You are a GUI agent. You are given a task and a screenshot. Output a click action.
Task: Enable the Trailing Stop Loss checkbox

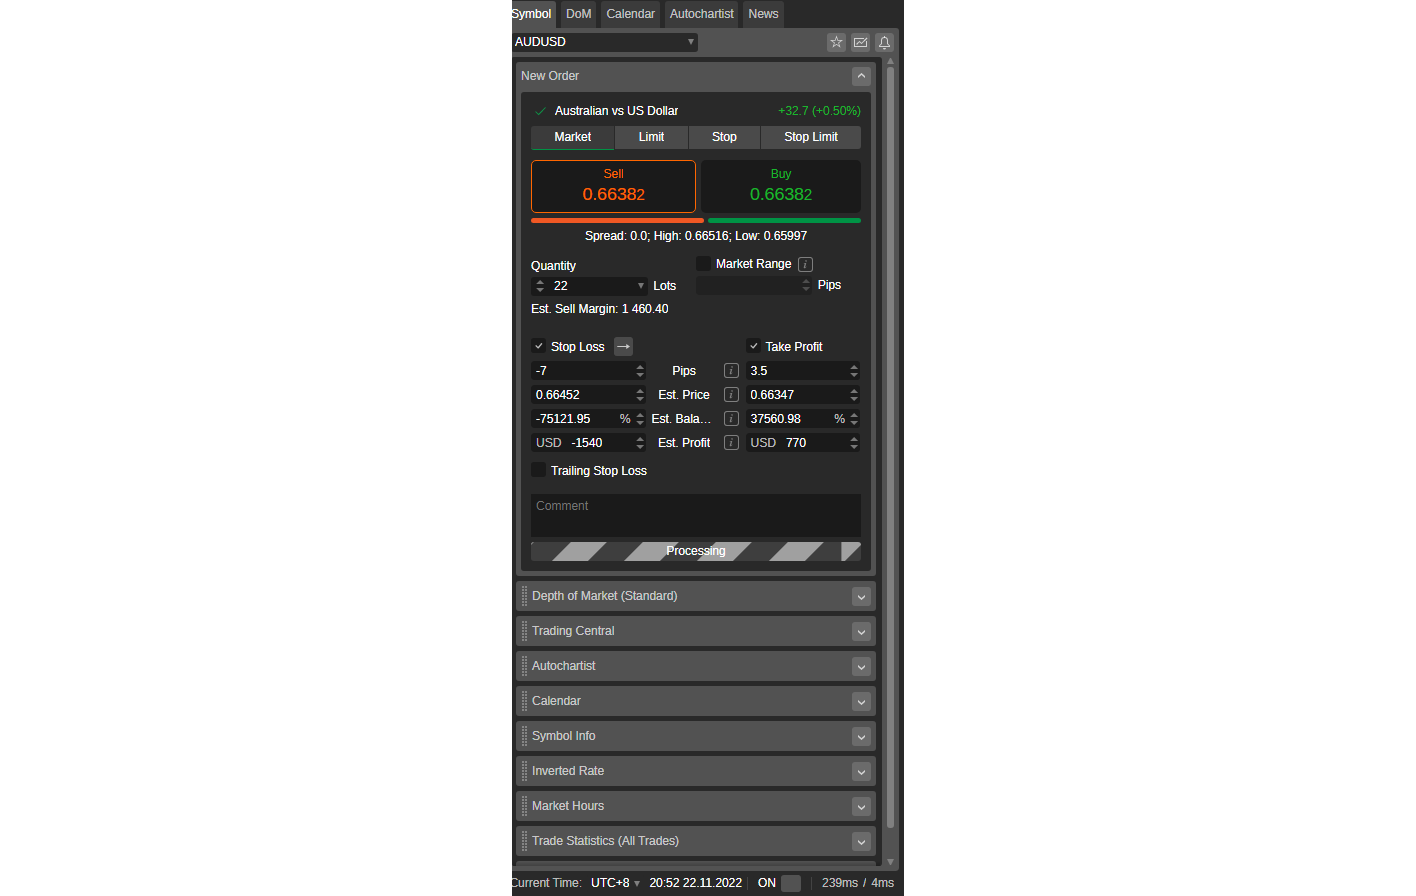pos(539,470)
